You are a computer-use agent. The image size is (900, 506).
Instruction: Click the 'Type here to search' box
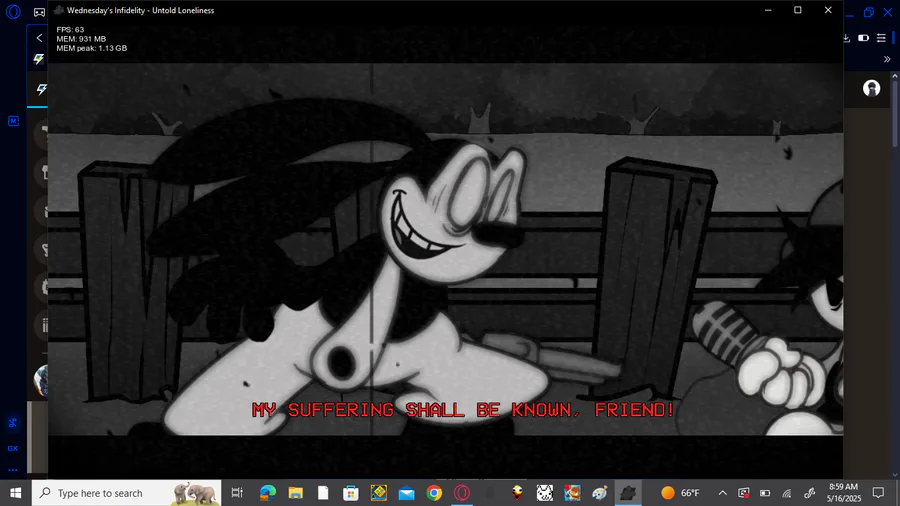click(126, 493)
